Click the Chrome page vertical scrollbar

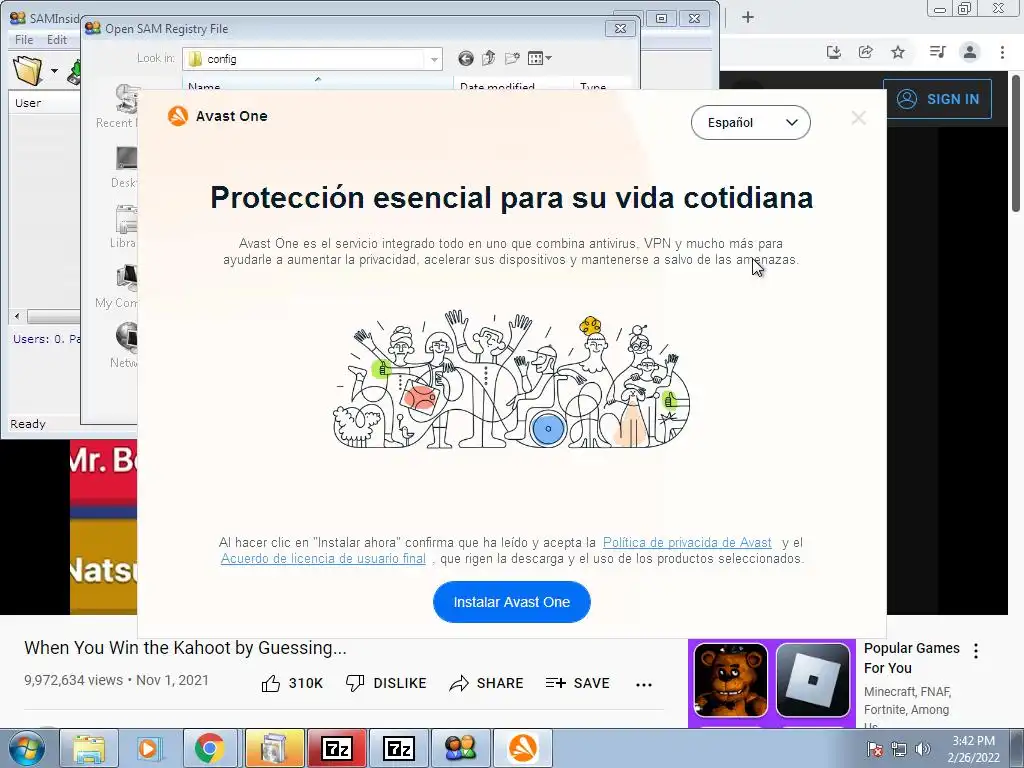point(1016,144)
